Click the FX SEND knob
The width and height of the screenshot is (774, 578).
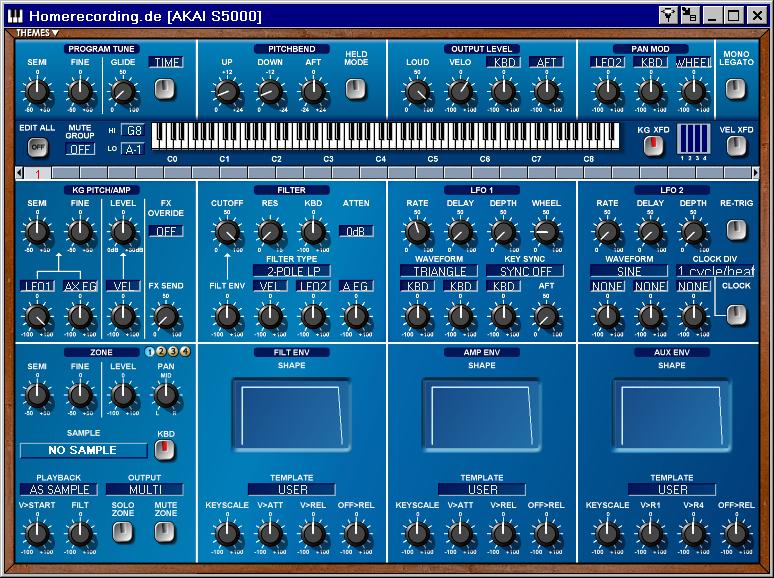pos(166,317)
